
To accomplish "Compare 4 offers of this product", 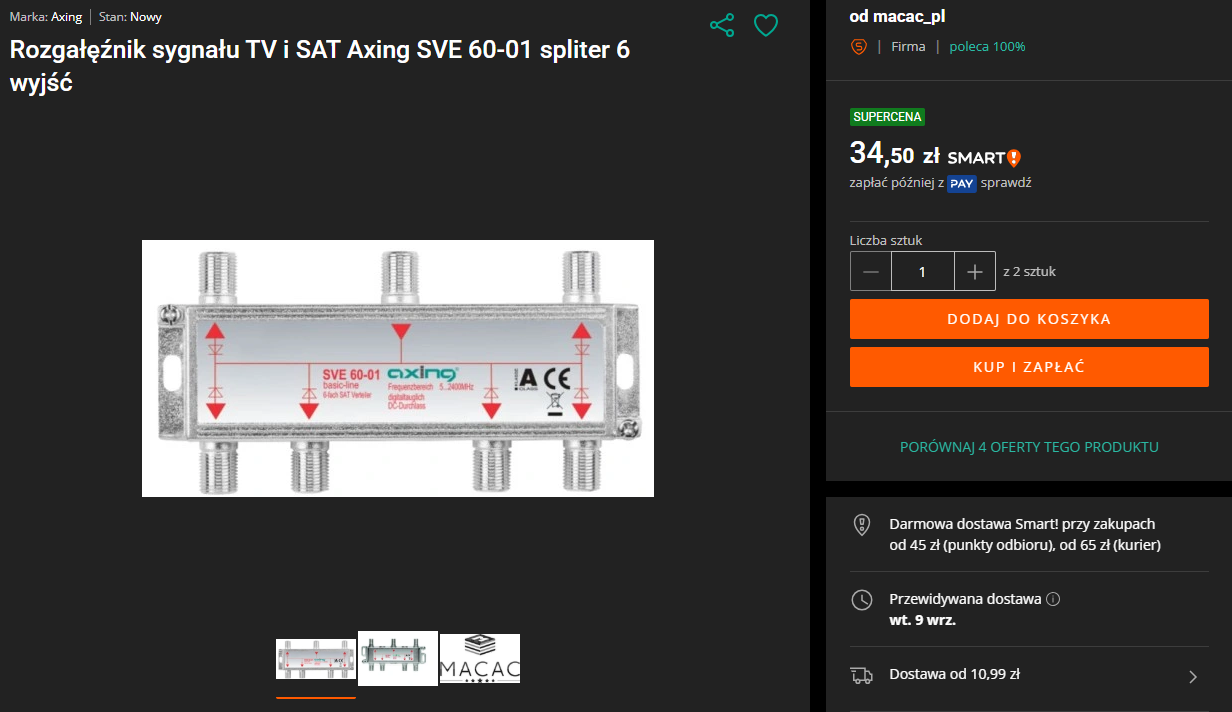I will [1029, 447].
